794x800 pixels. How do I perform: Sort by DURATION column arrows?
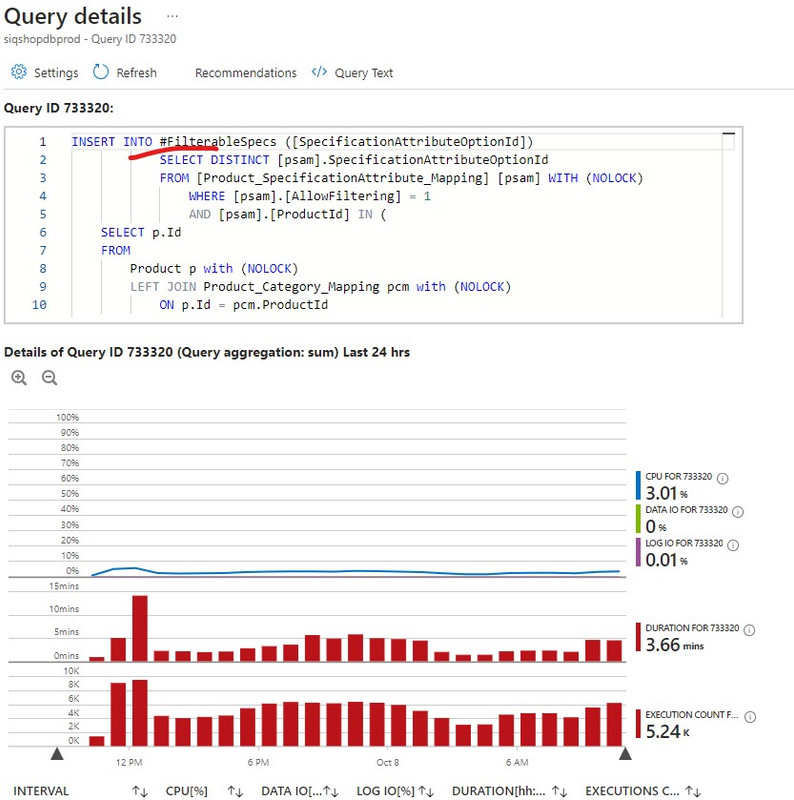click(x=560, y=791)
